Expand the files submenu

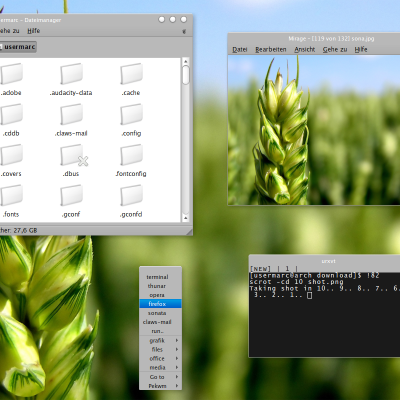click(160, 349)
